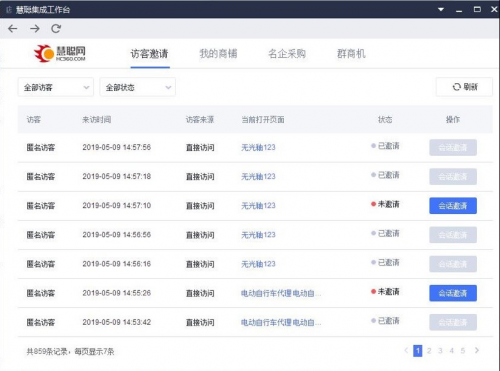Image resolution: width=500 pixels, height=371 pixels.
Task: Click the 访客来源 column header
Action: click(x=200, y=119)
